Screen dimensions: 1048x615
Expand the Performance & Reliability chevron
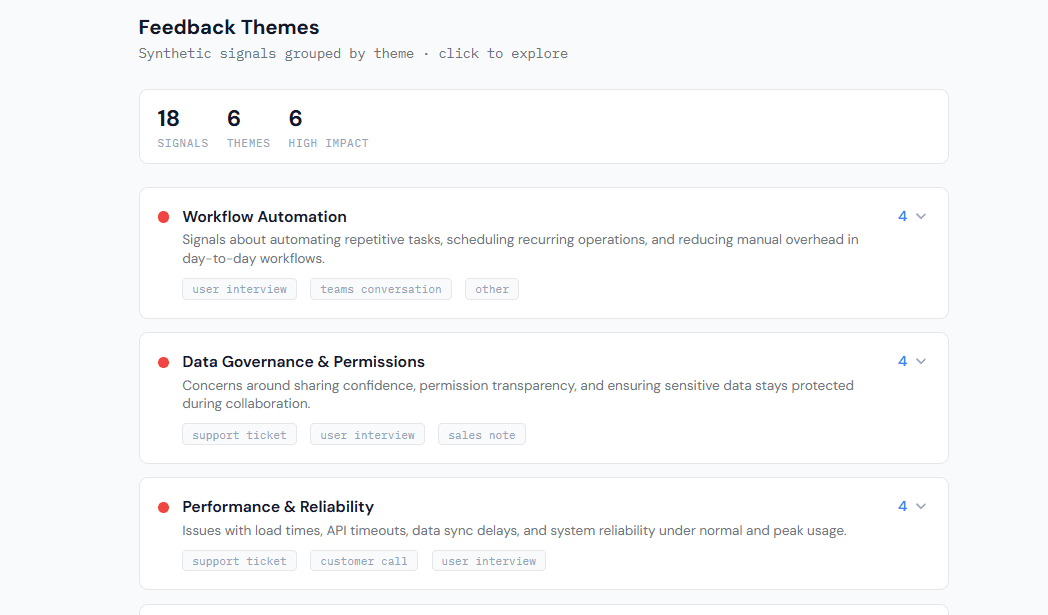pyautogui.click(x=921, y=507)
